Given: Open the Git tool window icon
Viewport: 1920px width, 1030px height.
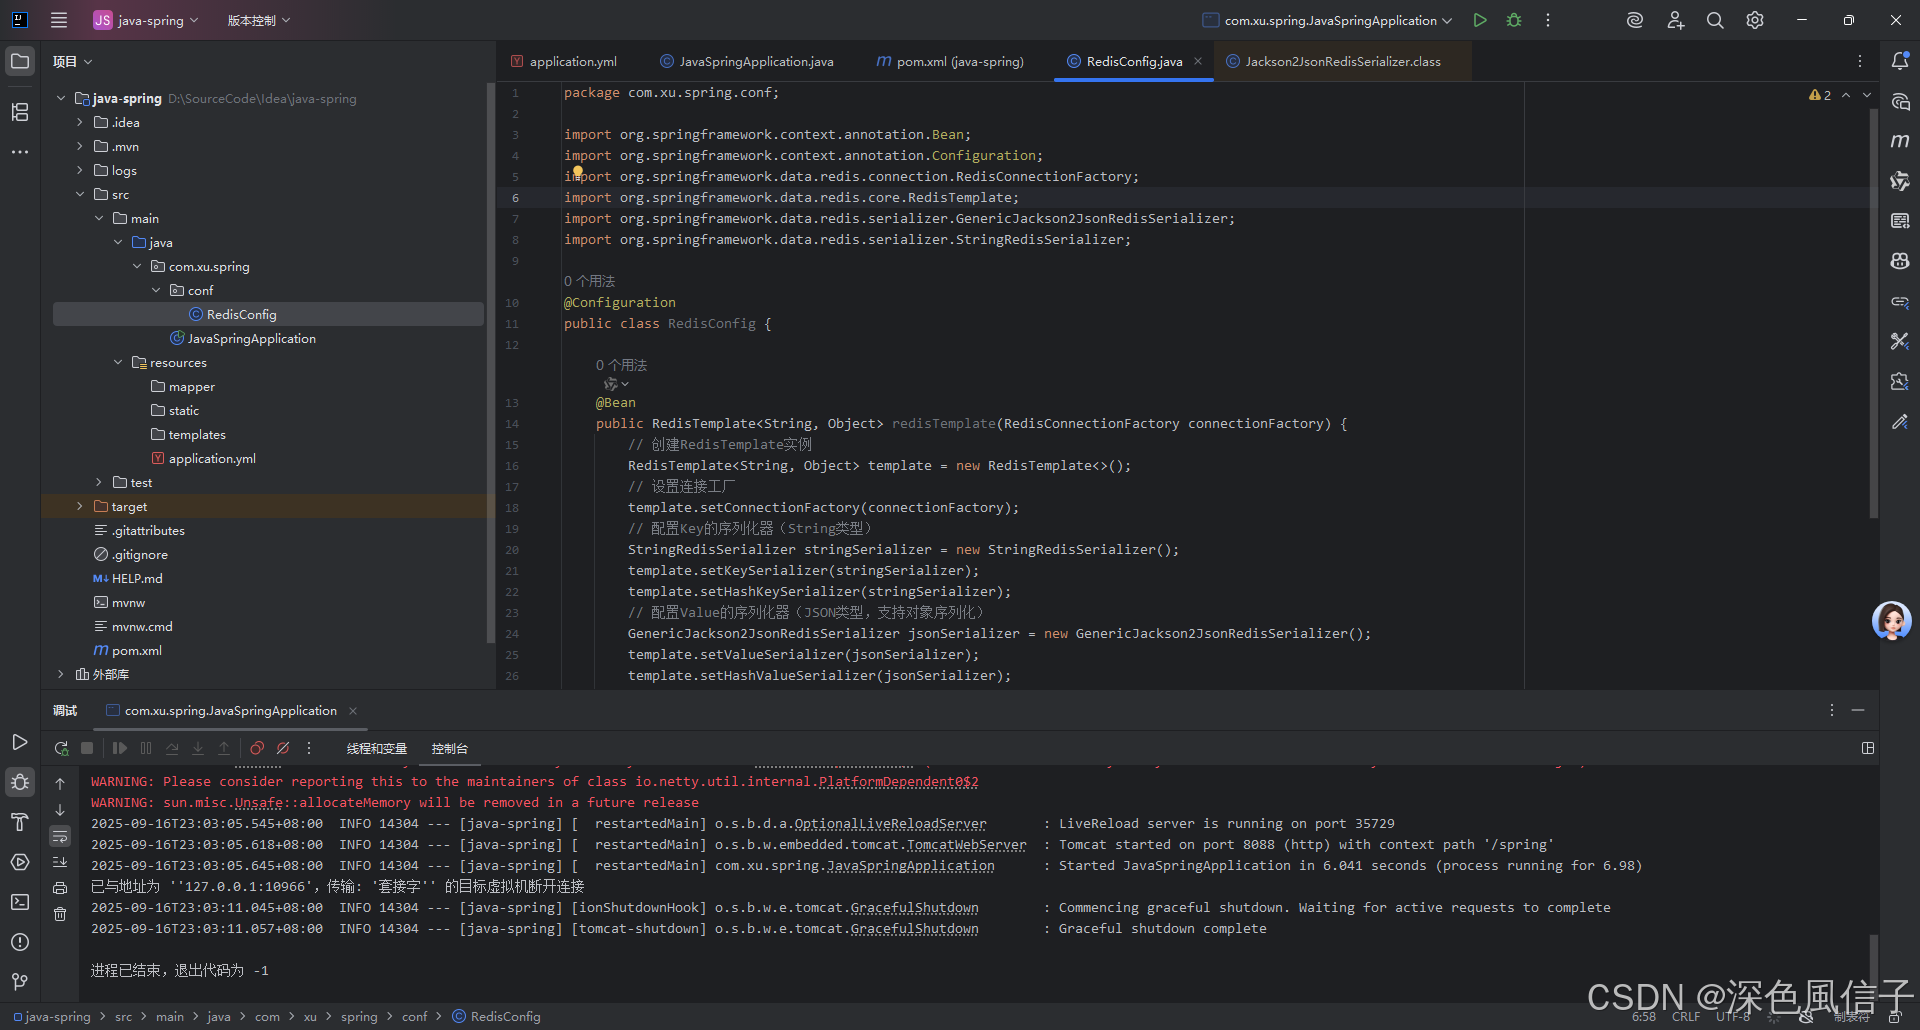Looking at the screenshot, I should (20, 982).
